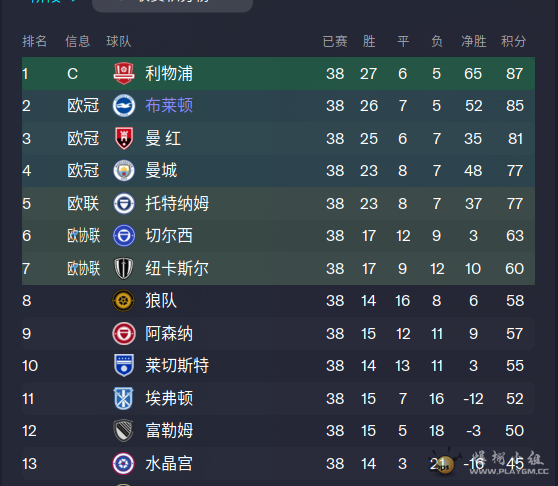
Task: Click the 切尔西 blue circular badge
Action: (x=123, y=236)
